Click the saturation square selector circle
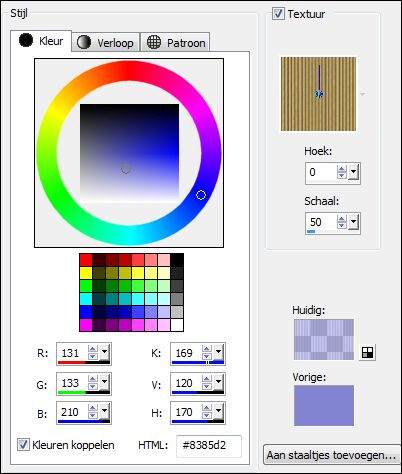This screenshot has height=474, width=402. [125, 169]
